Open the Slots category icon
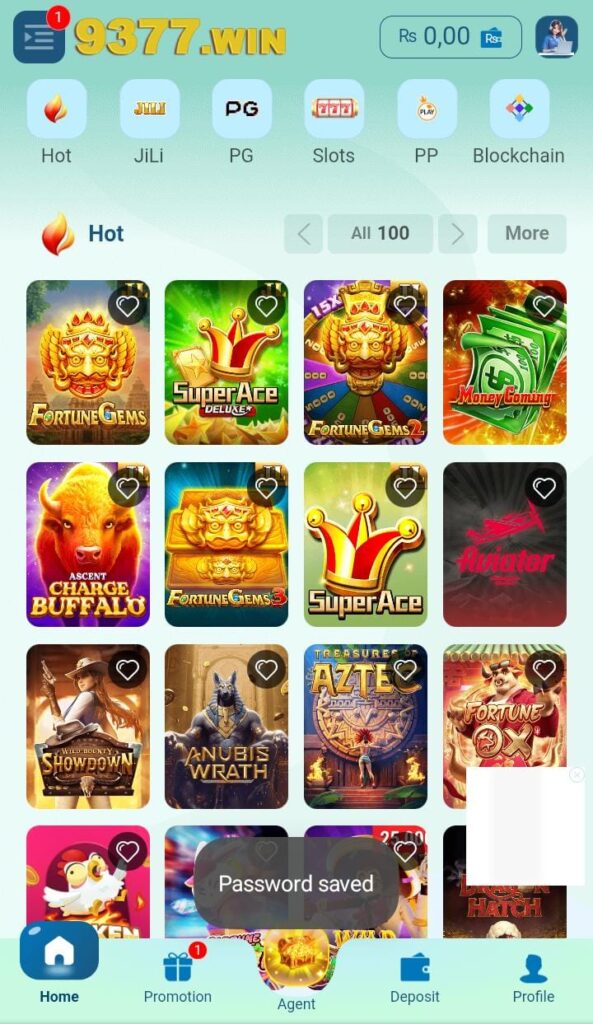The height and width of the screenshot is (1024, 593). click(x=334, y=108)
